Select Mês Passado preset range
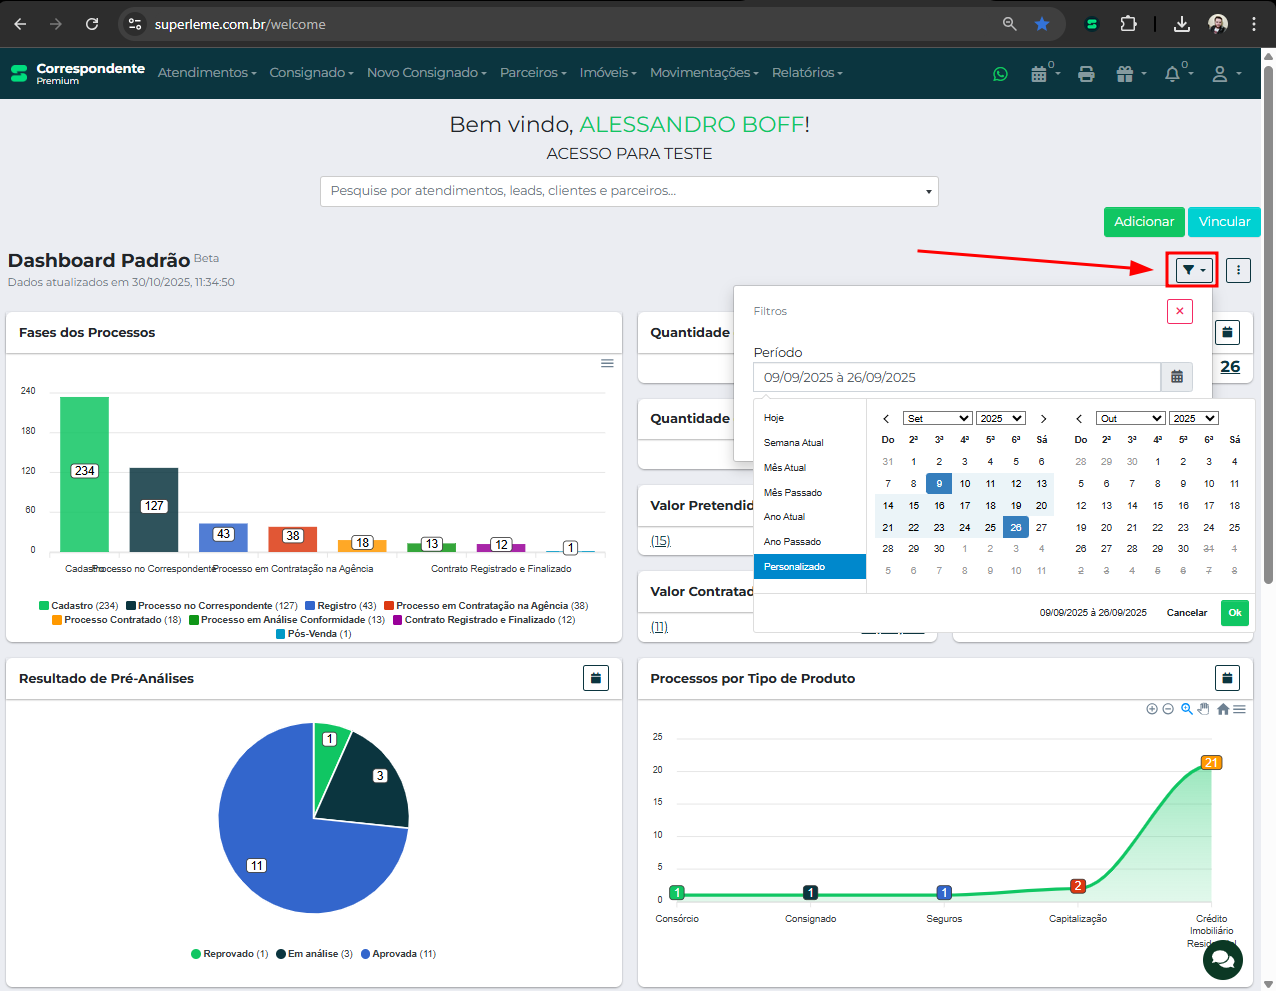This screenshot has width=1276, height=991. [793, 492]
